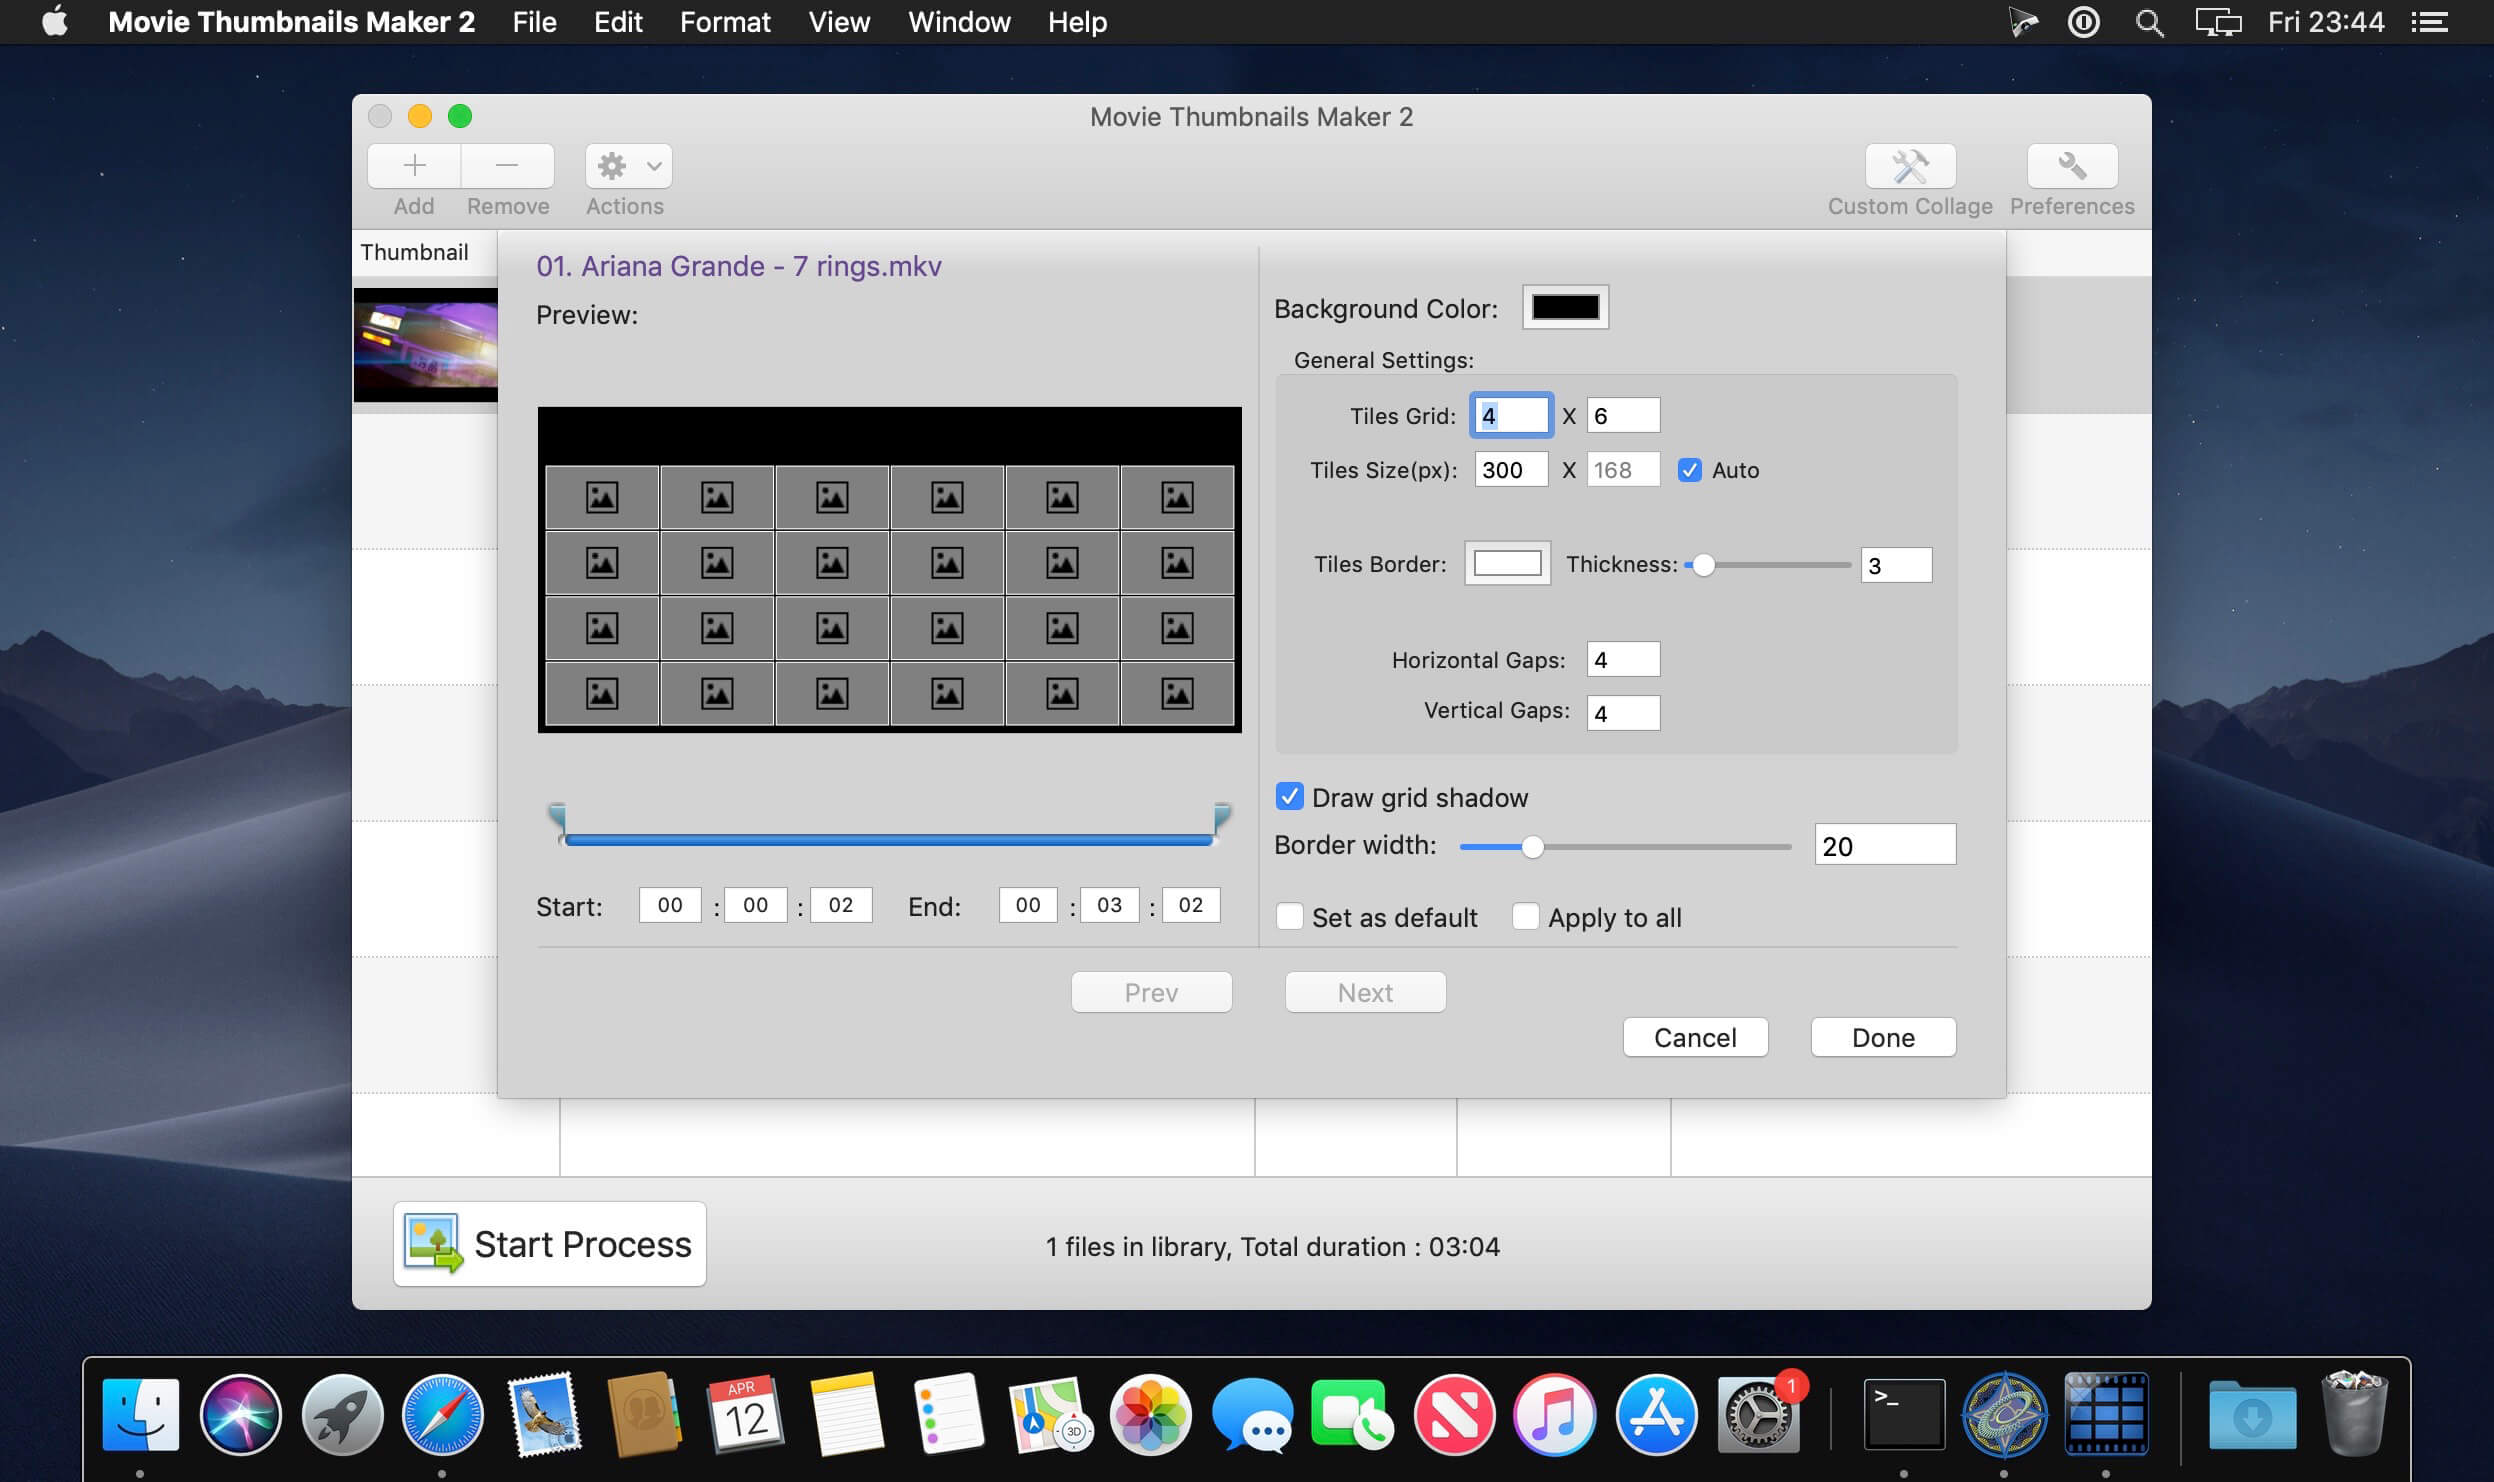Open Terminal from the dock
The width and height of the screenshot is (2494, 1482).
click(x=1903, y=1414)
